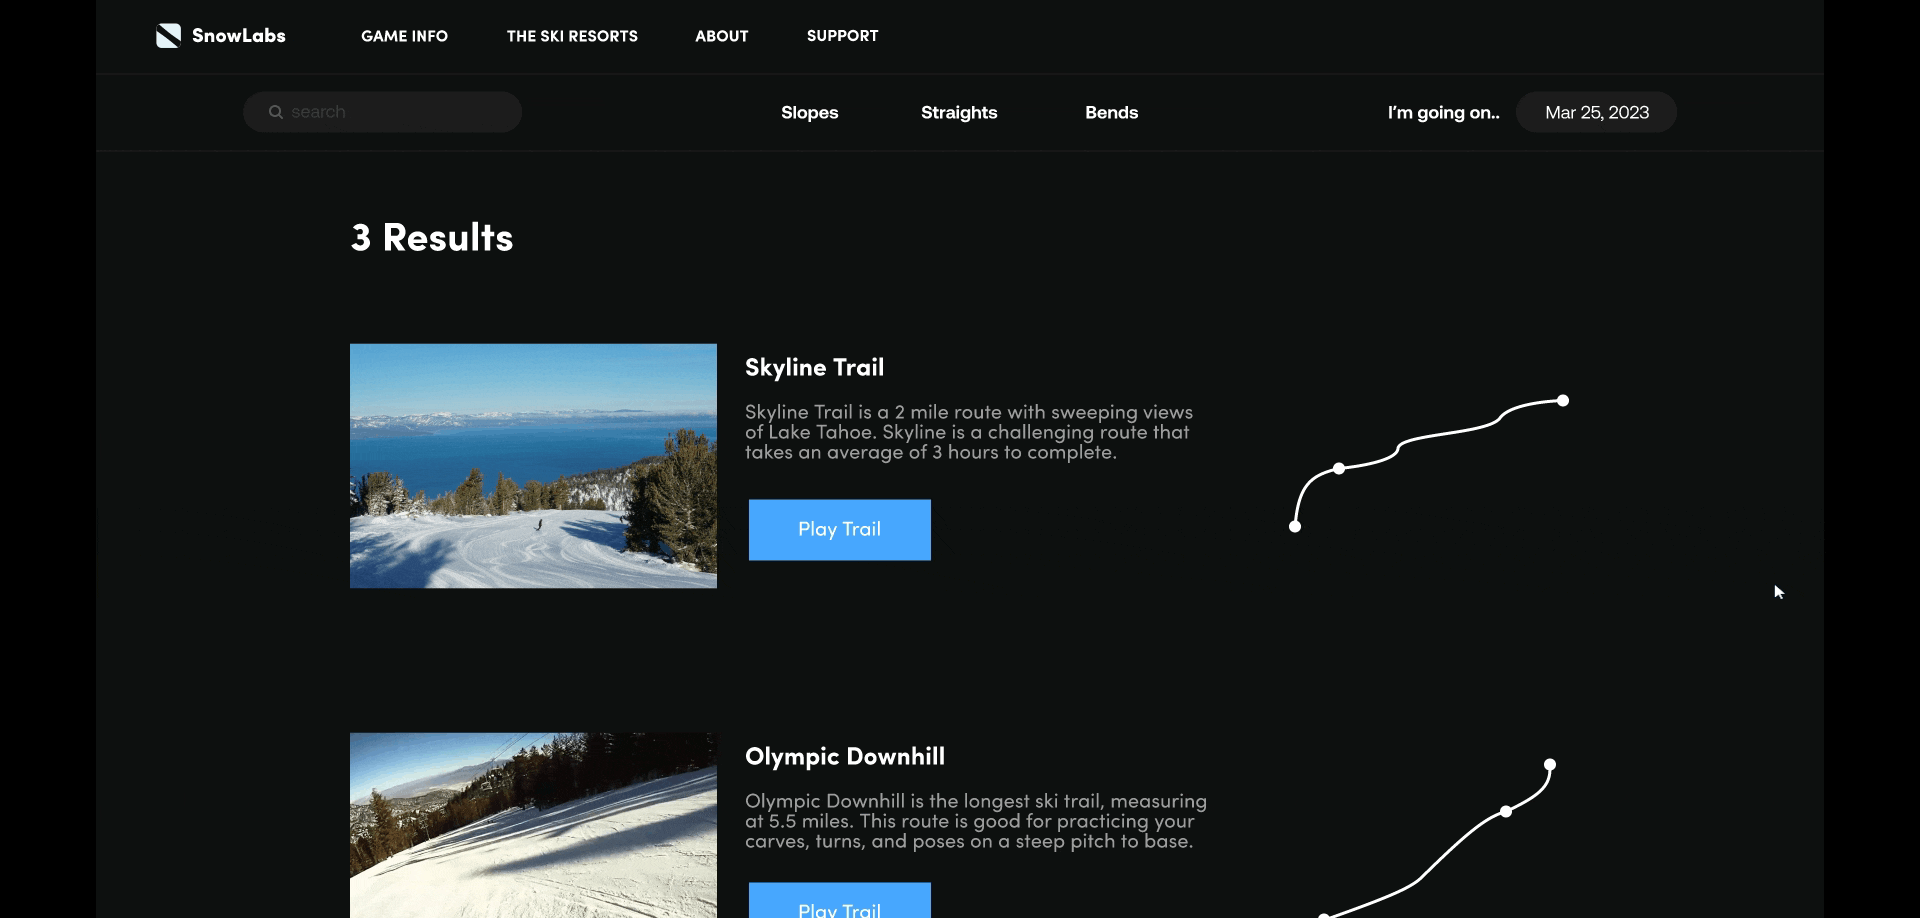Select the top endpoint of Olympic Downhill route
The width and height of the screenshot is (1920, 918).
1550,765
